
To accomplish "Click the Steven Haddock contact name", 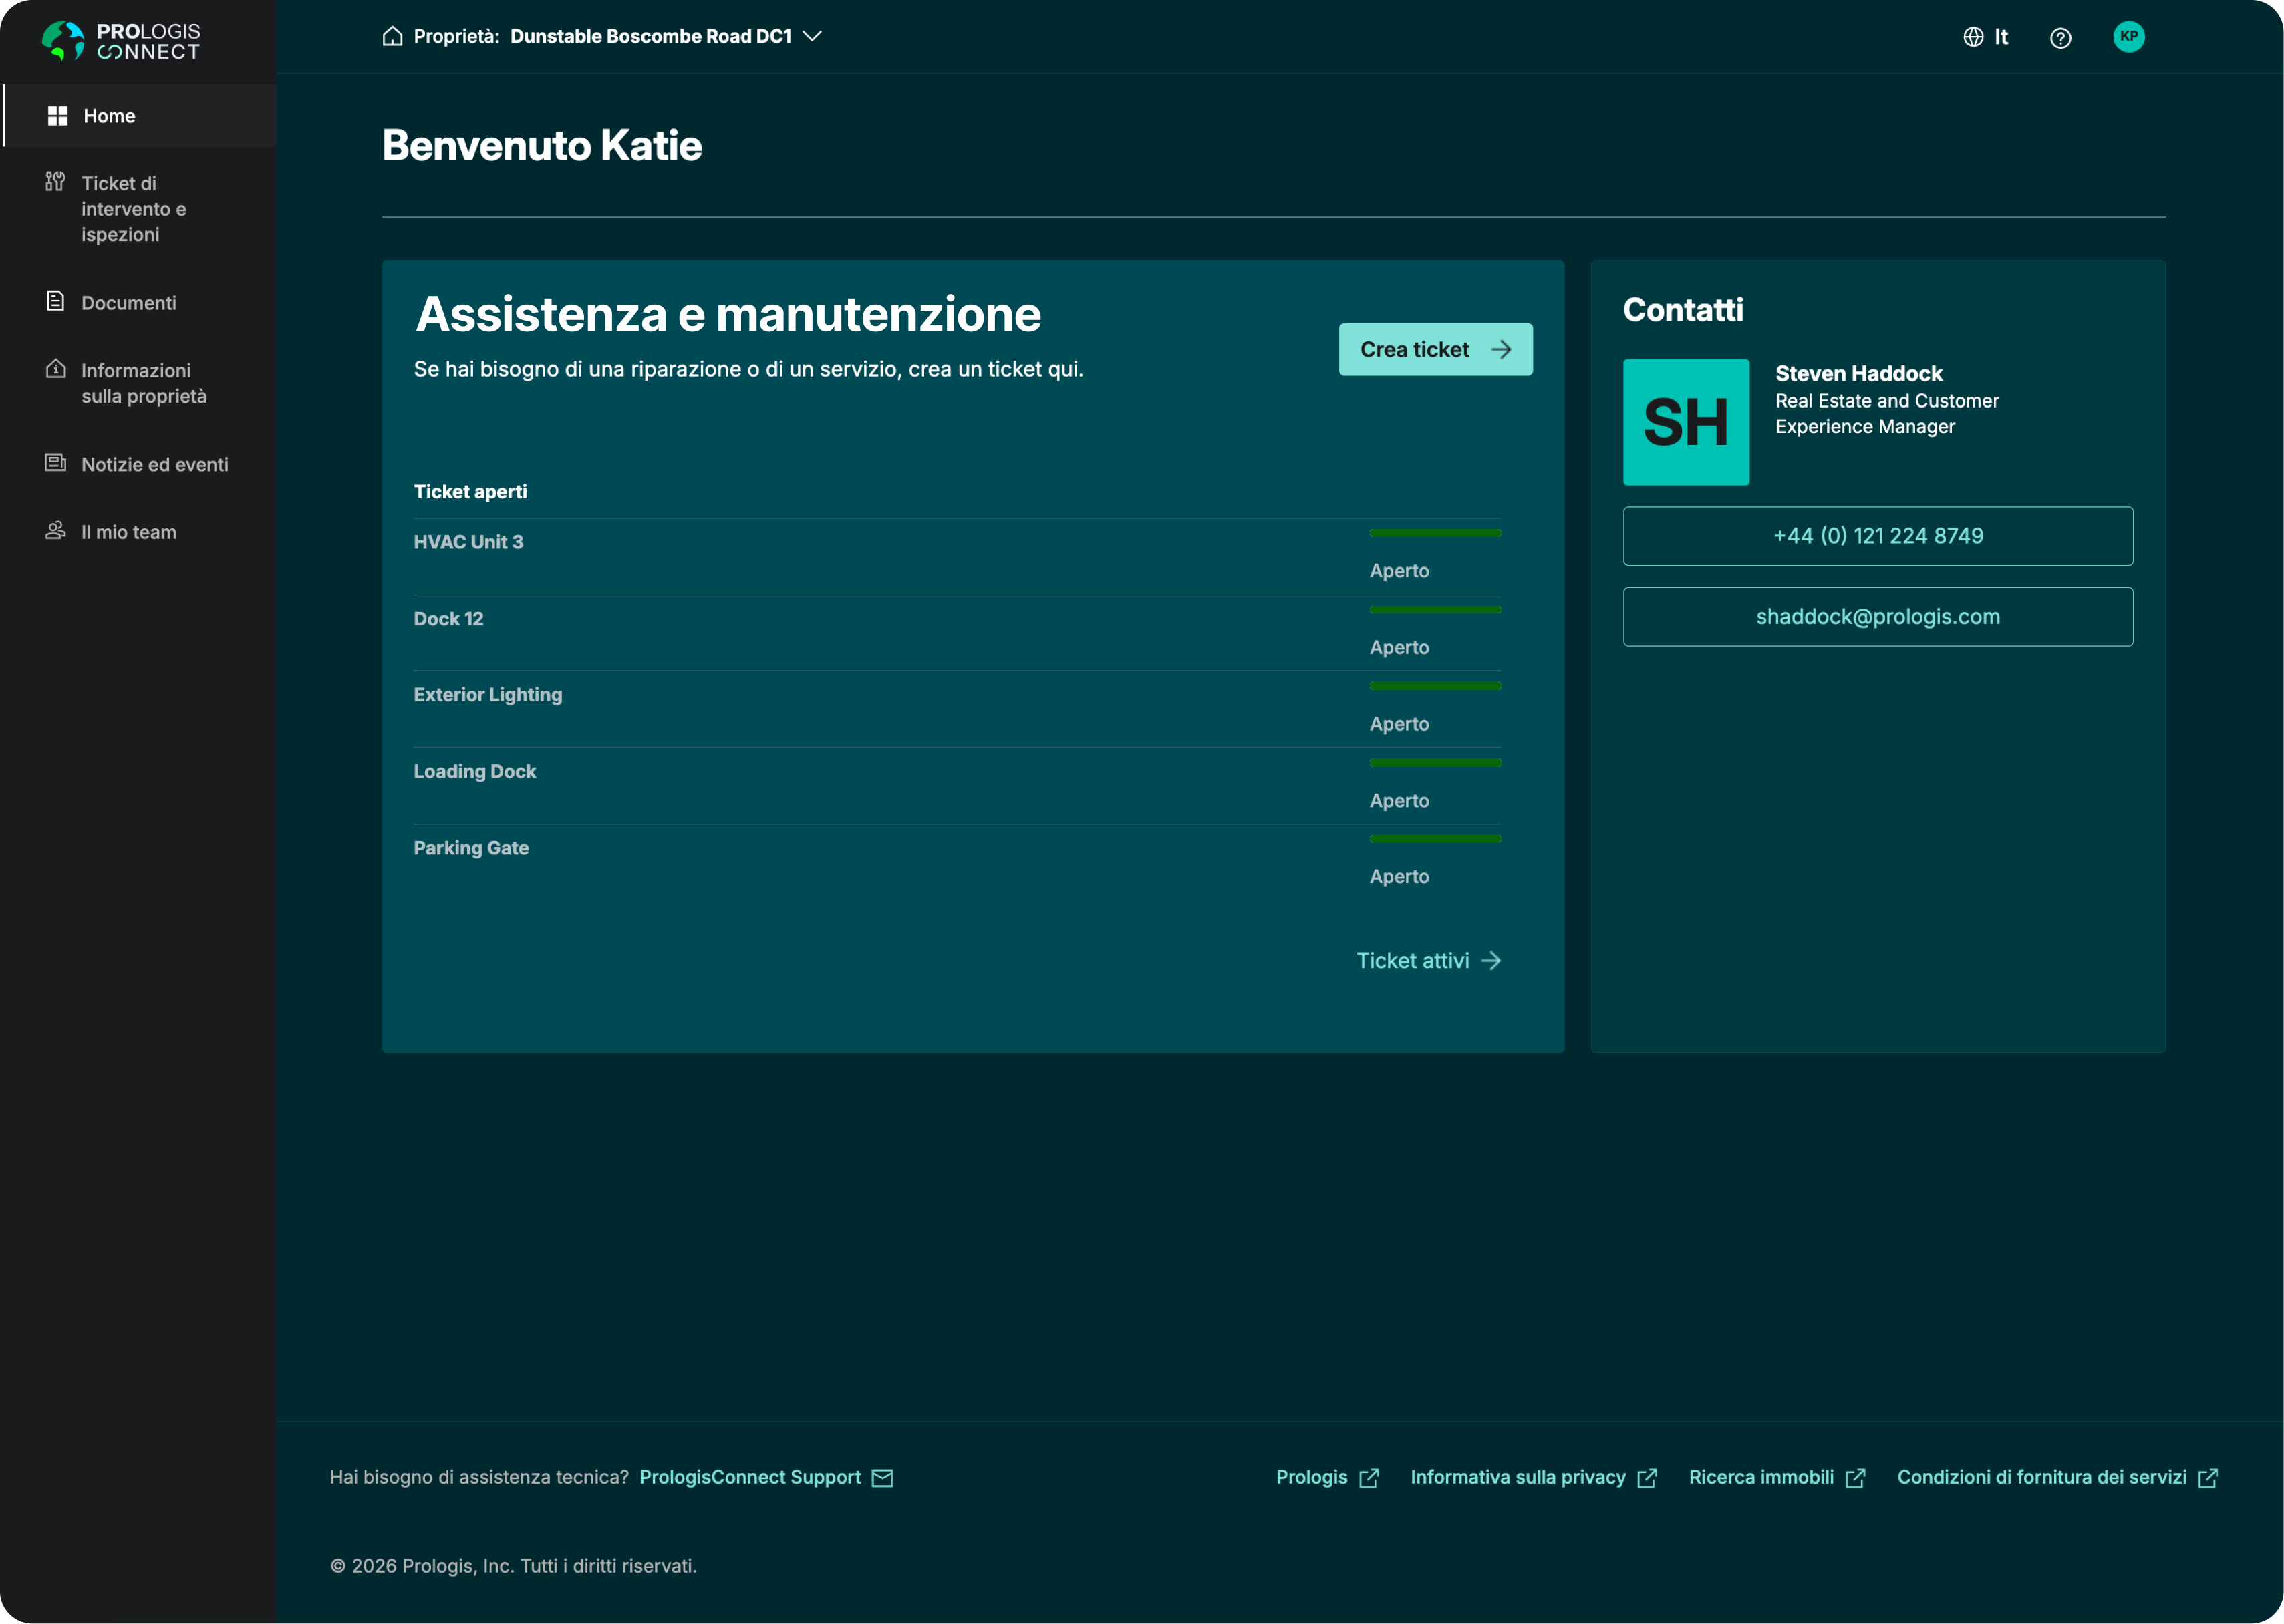I will [x=1858, y=373].
